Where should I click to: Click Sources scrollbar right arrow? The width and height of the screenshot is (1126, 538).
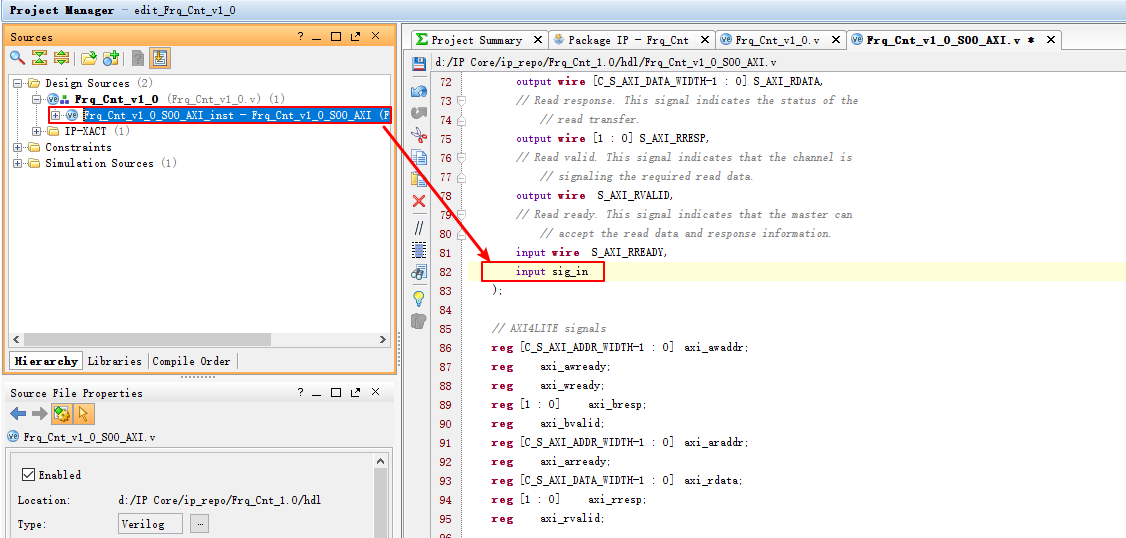(x=383, y=339)
